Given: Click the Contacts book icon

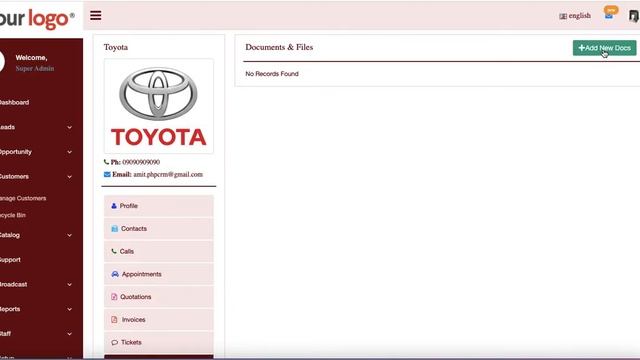Looking at the screenshot, I should point(115,229).
